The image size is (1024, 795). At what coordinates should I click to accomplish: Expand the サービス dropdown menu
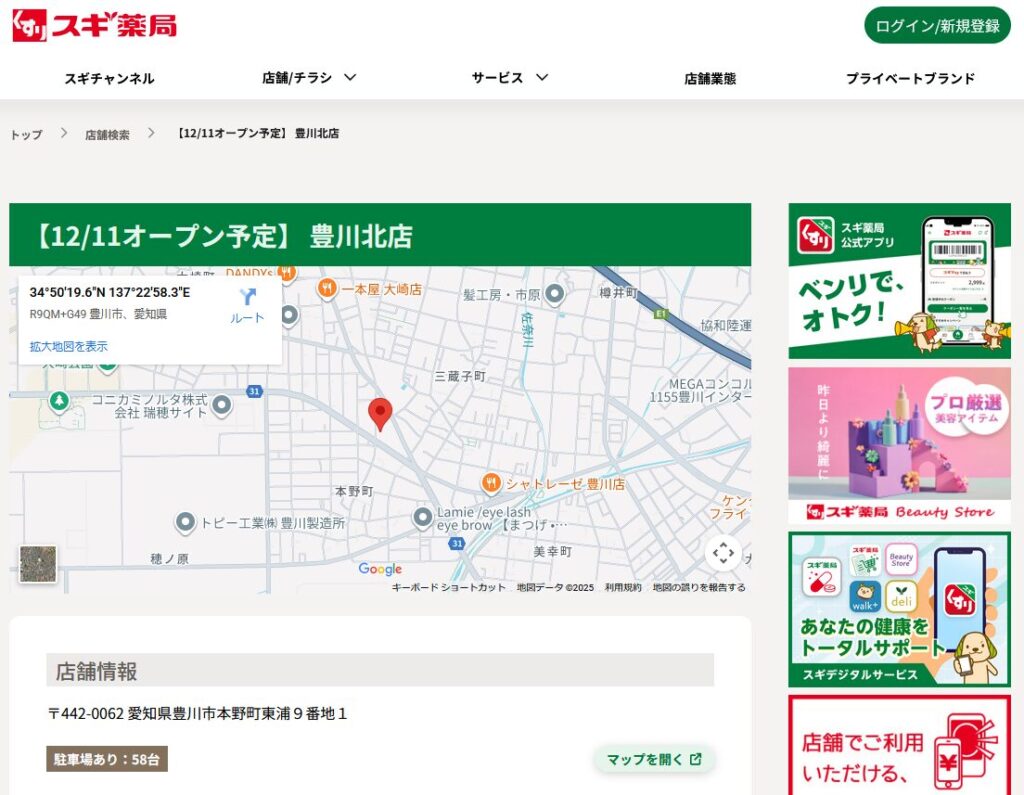[x=510, y=78]
